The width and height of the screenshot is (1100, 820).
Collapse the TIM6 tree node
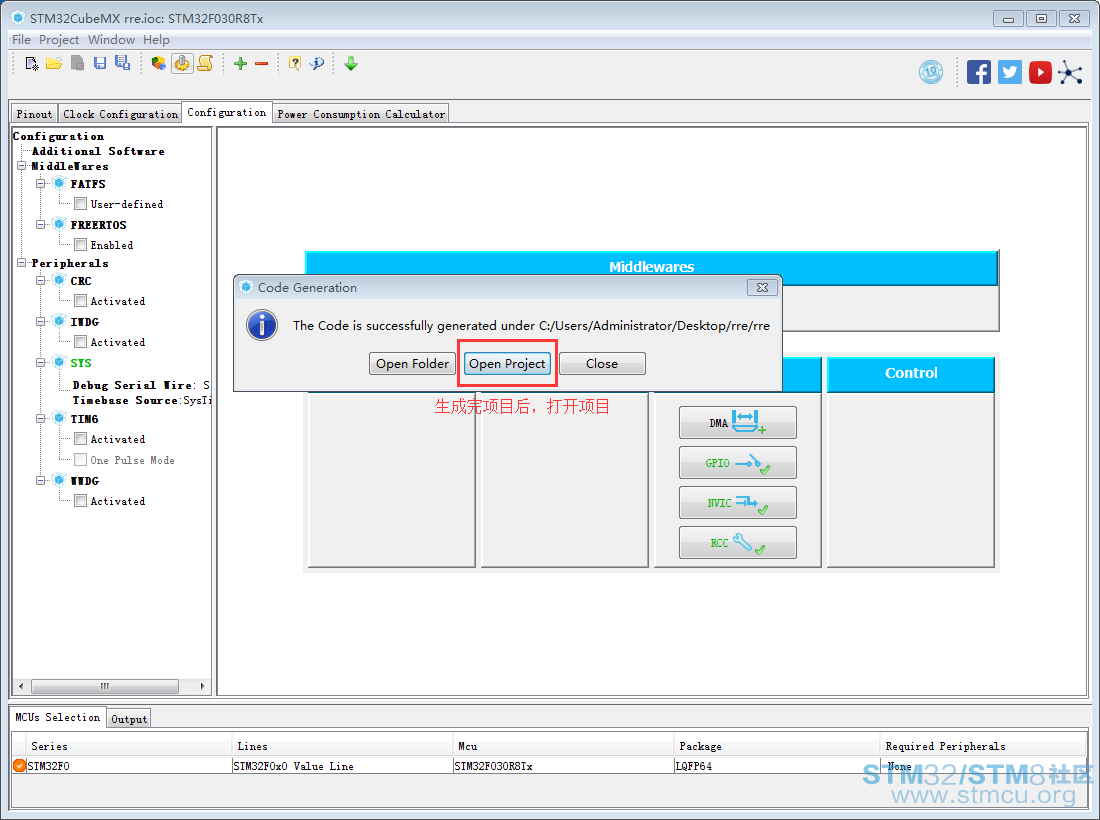[x=41, y=418]
